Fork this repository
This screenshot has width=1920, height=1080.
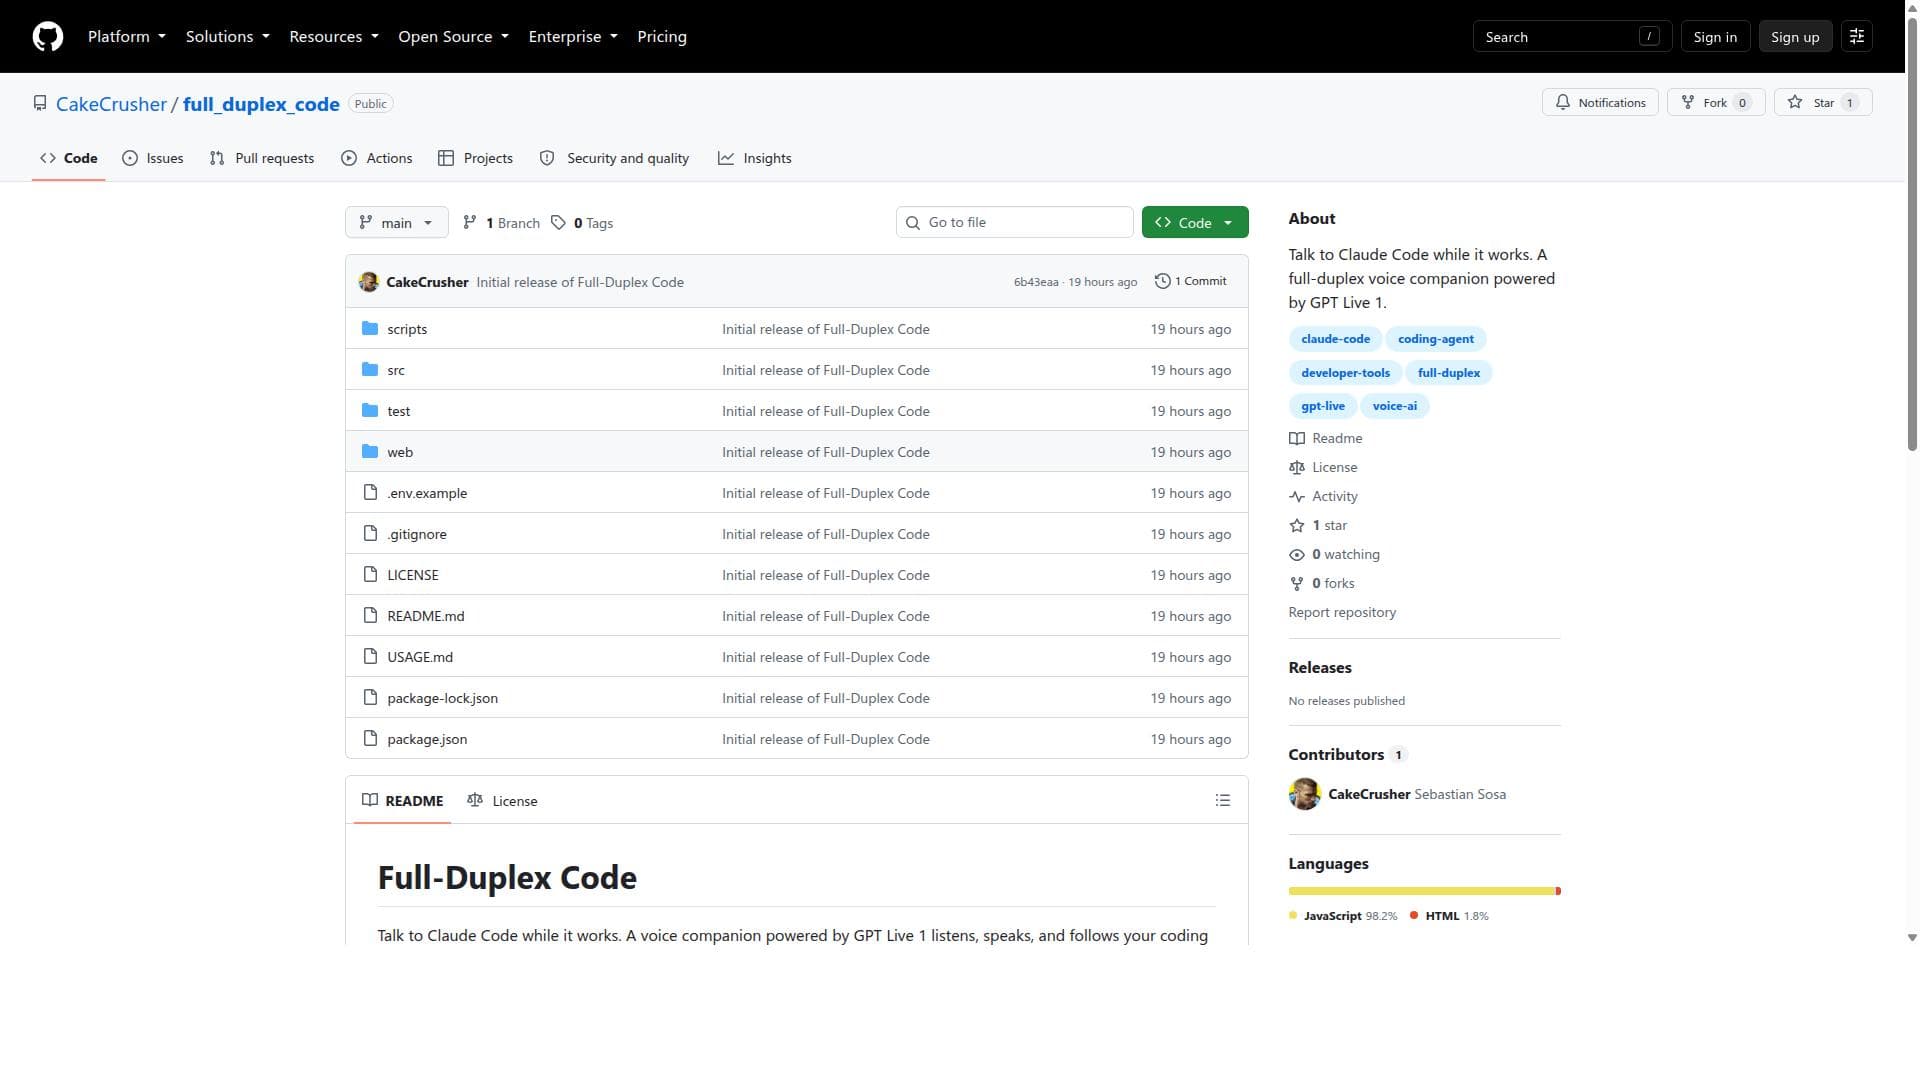1716,103
